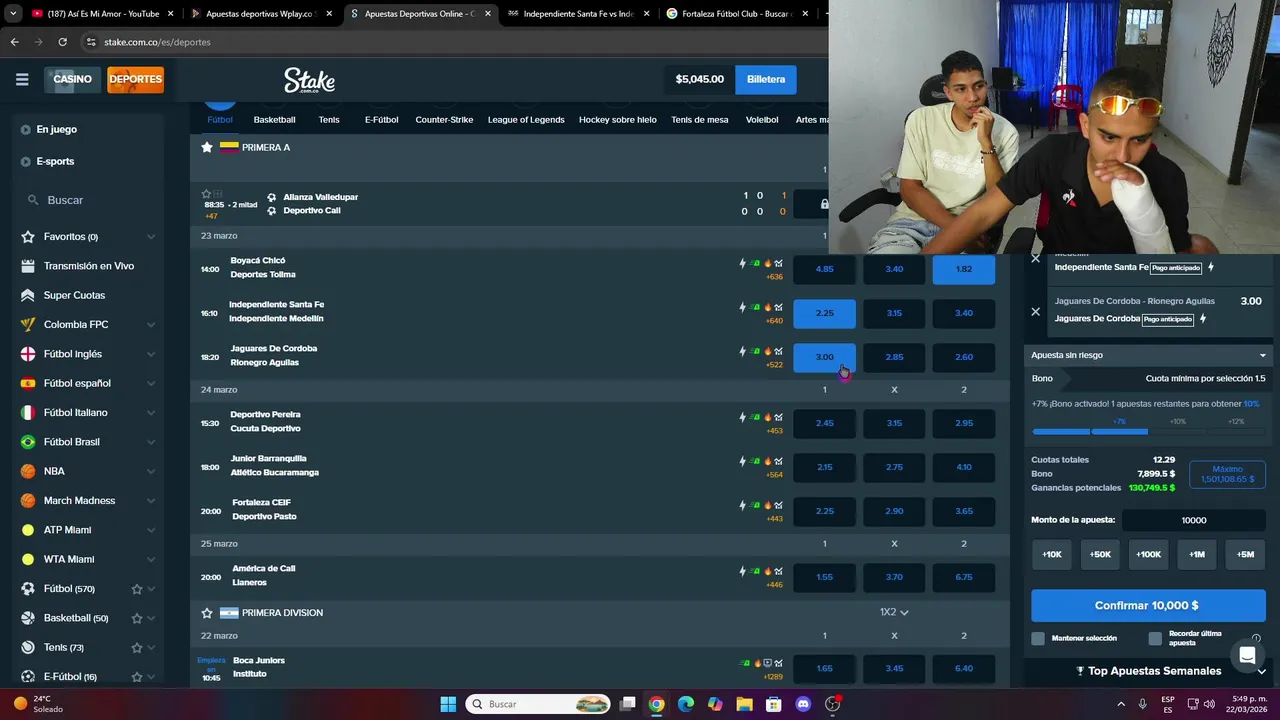Click the Máximo stake button
Screen dimensions: 1280x720
1227,474
